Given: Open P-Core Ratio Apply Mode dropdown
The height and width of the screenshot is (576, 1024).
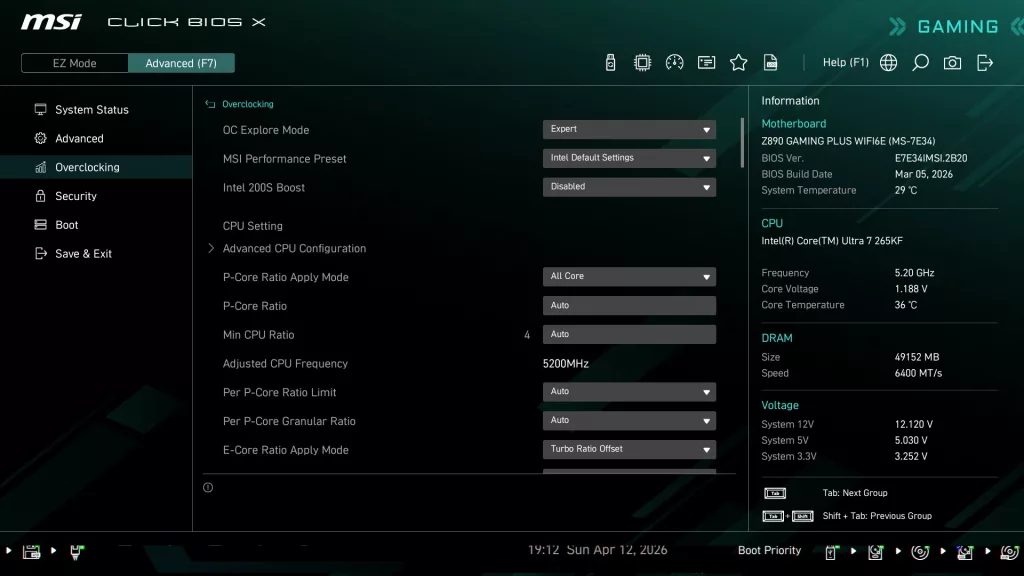Looking at the screenshot, I should click(629, 276).
